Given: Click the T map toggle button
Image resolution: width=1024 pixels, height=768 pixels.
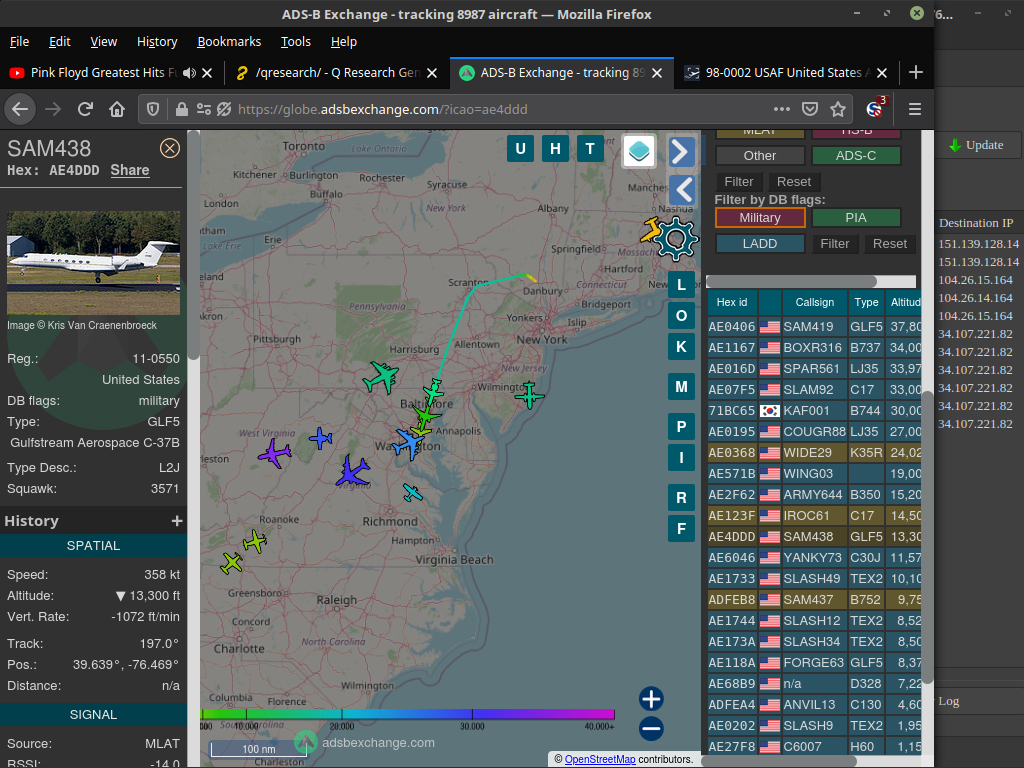Looking at the screenshot, I should [x=590, y=148].
